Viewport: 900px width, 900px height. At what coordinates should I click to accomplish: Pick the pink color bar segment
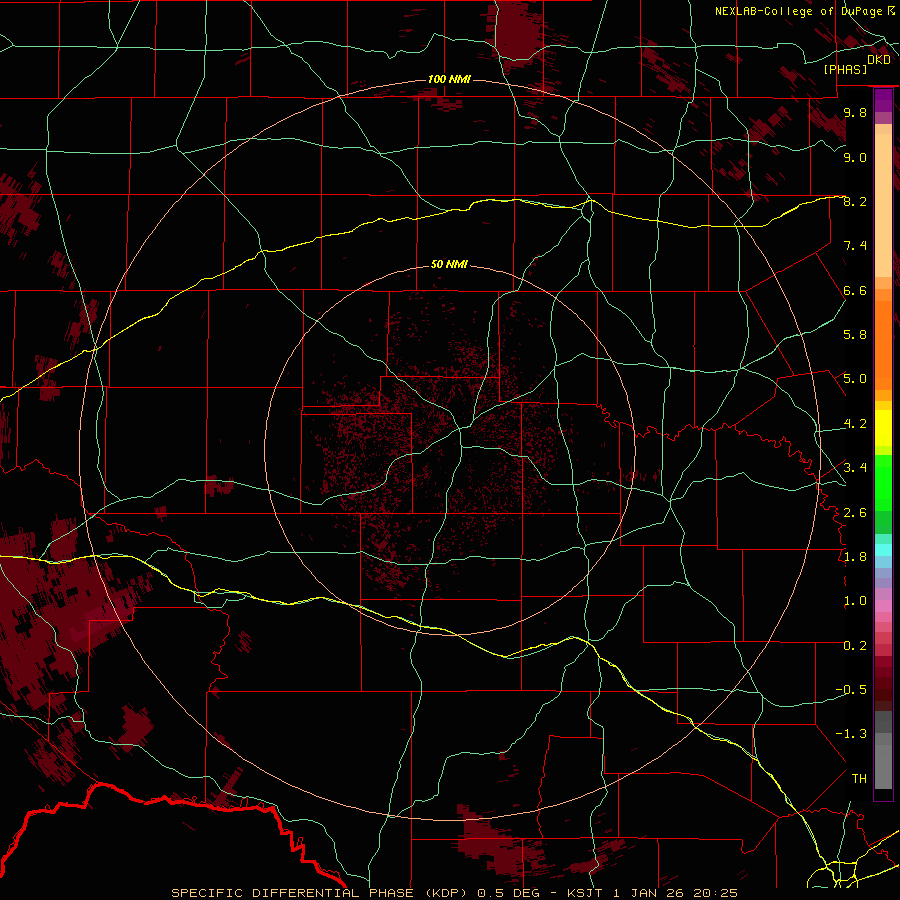(x=883, y=606)
